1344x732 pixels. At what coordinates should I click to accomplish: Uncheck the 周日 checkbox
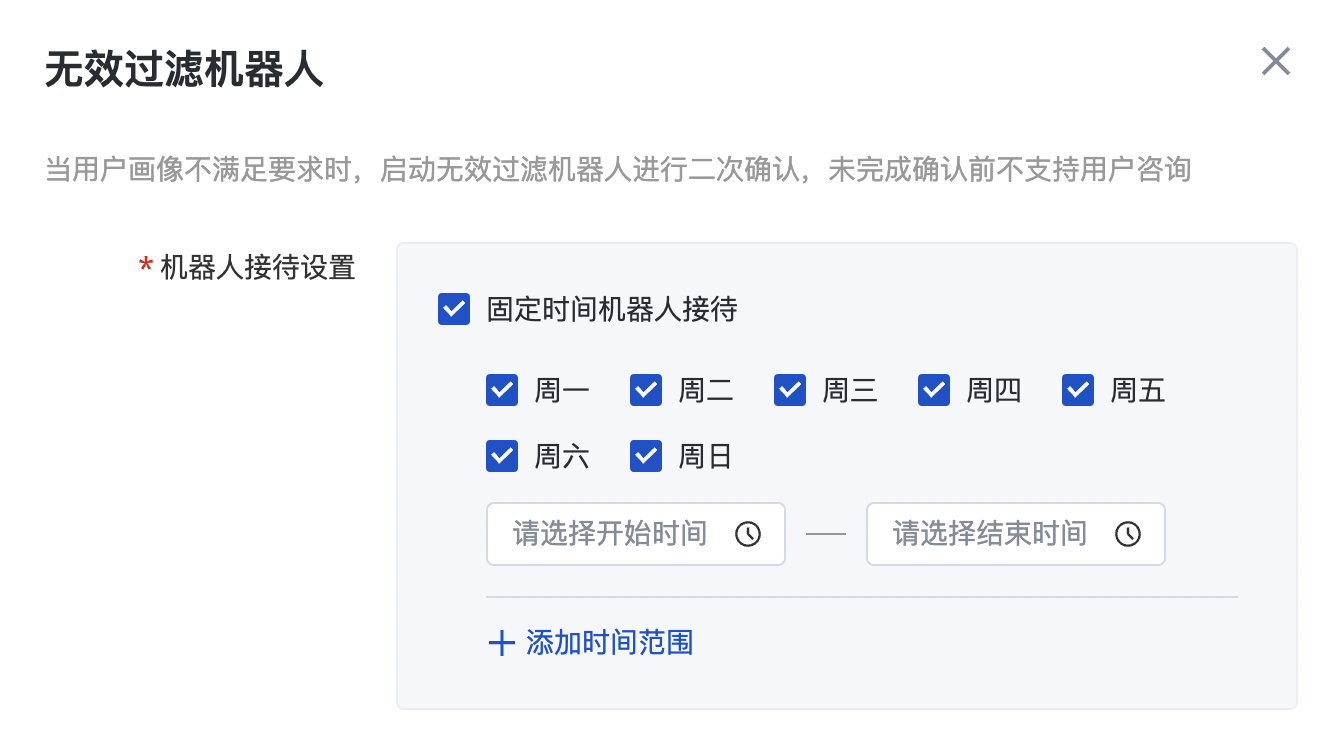point(646,456)
